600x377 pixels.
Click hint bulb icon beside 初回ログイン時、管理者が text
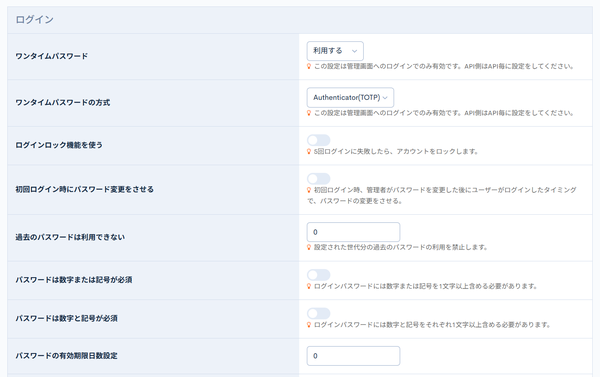[x=309, y=190]
